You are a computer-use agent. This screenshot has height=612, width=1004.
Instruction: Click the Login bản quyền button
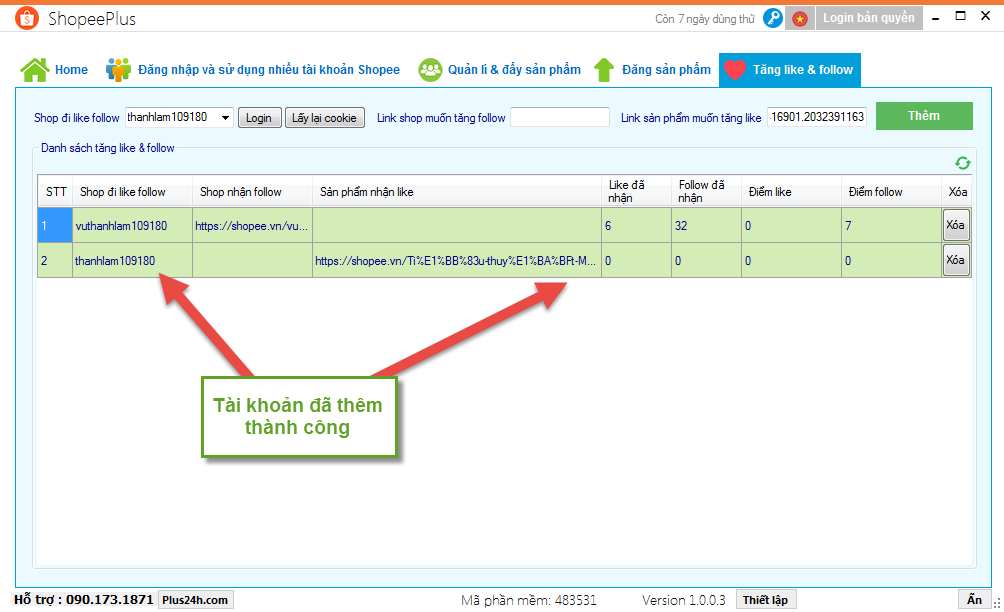[869, 18]
